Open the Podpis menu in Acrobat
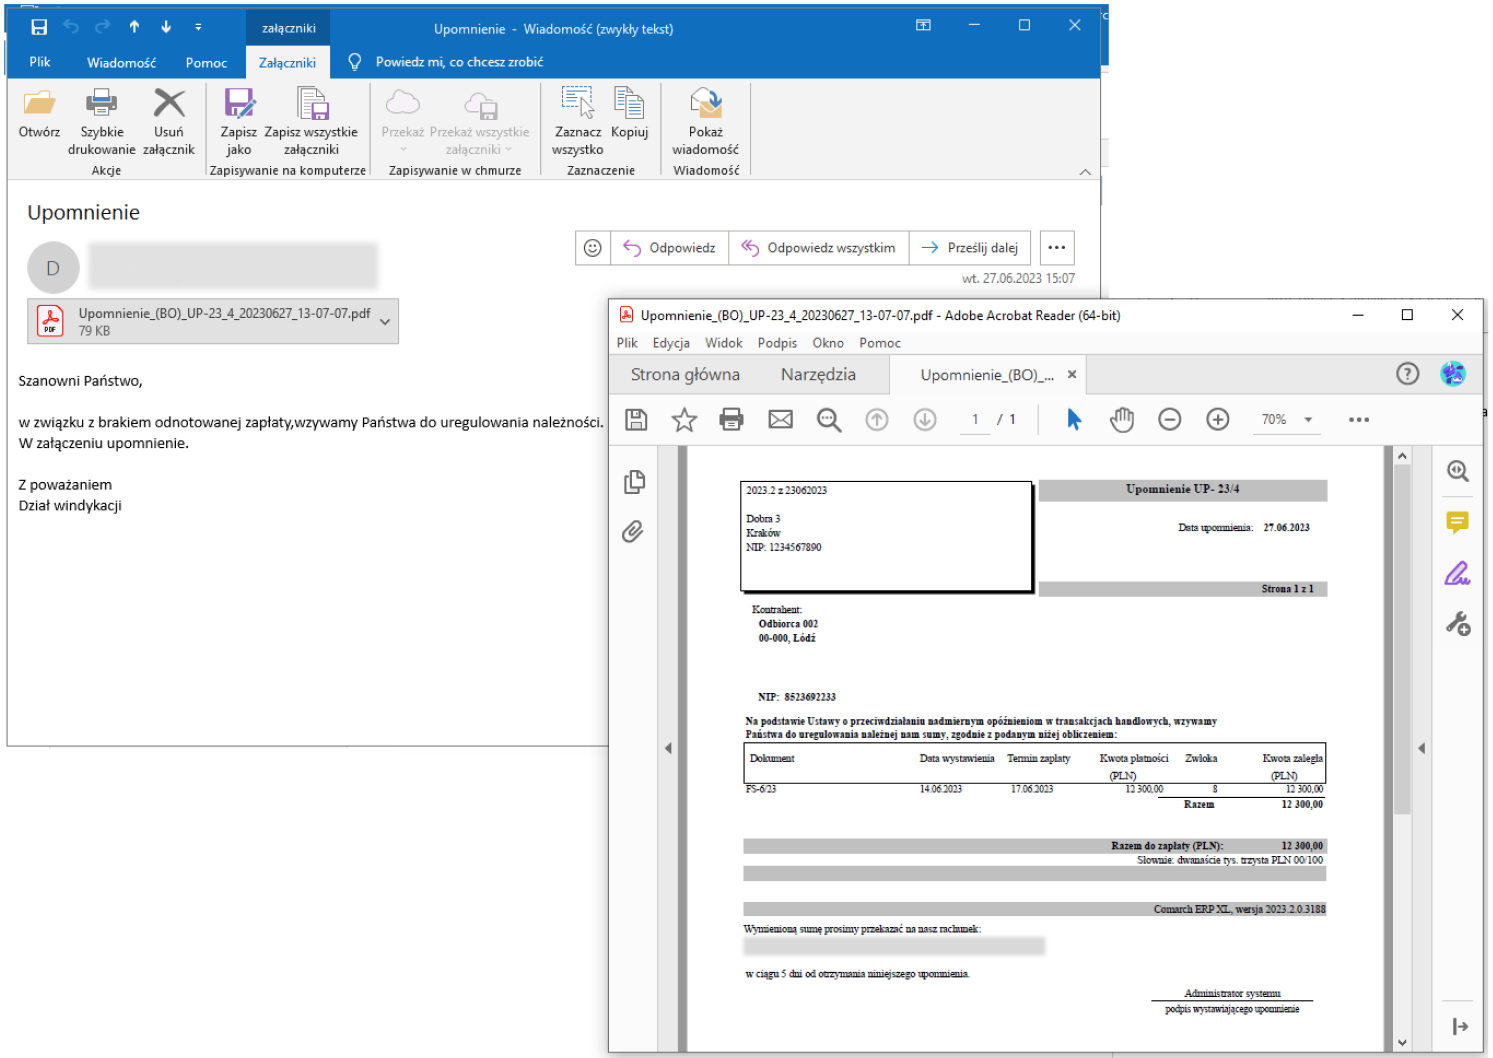This screenshot has width=1493, height=1058. click(777, 343)
